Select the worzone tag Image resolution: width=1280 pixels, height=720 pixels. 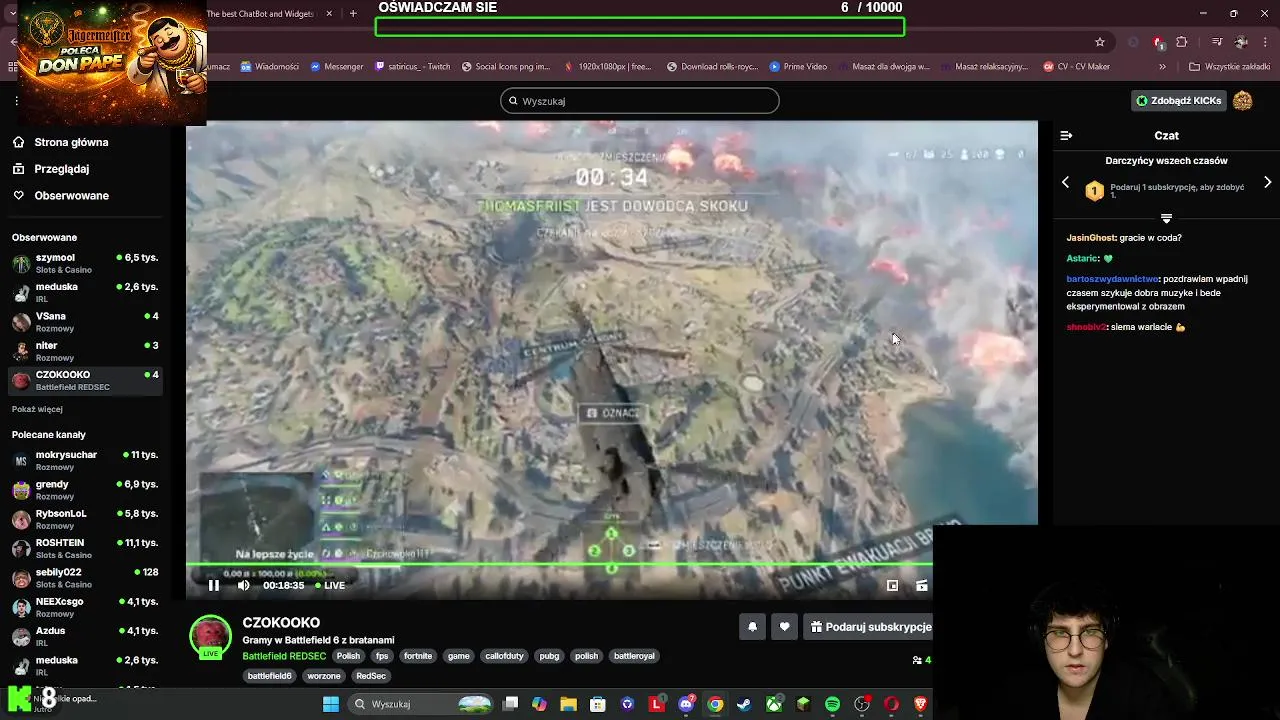pyautogui.click(x=323, y=676)
